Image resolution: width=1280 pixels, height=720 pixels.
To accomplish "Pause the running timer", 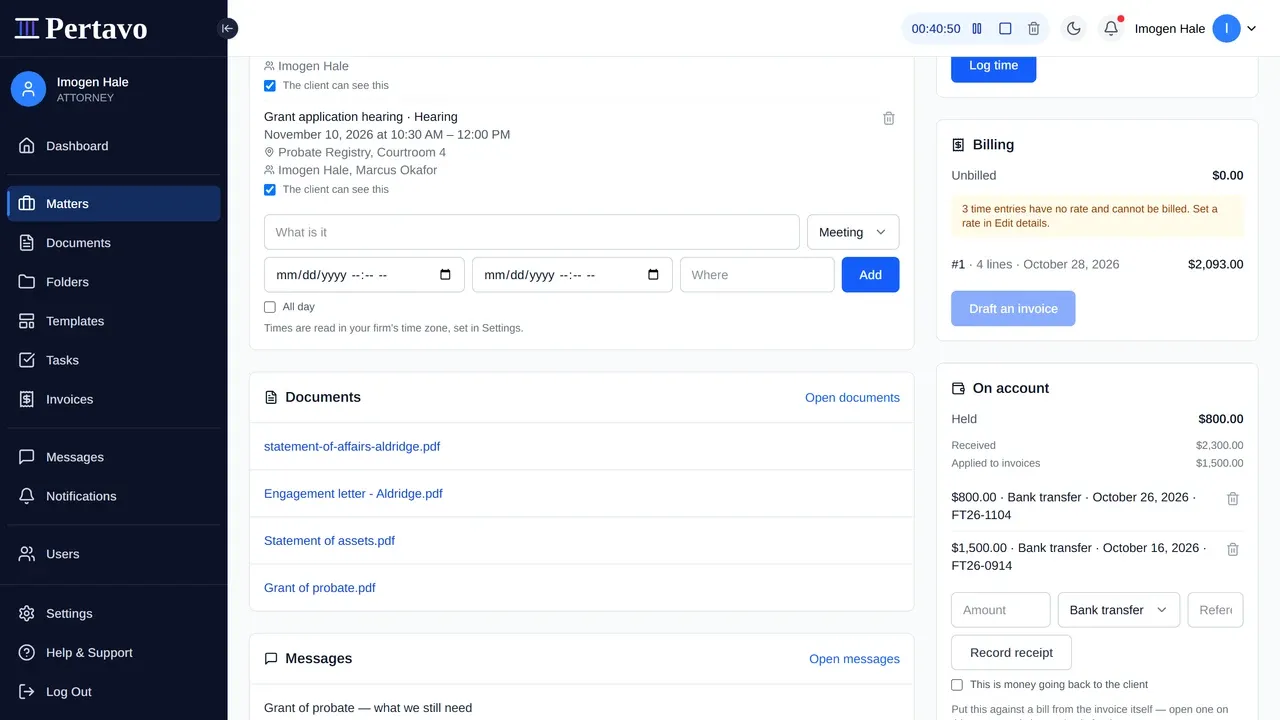I will [x=977, y=29].
